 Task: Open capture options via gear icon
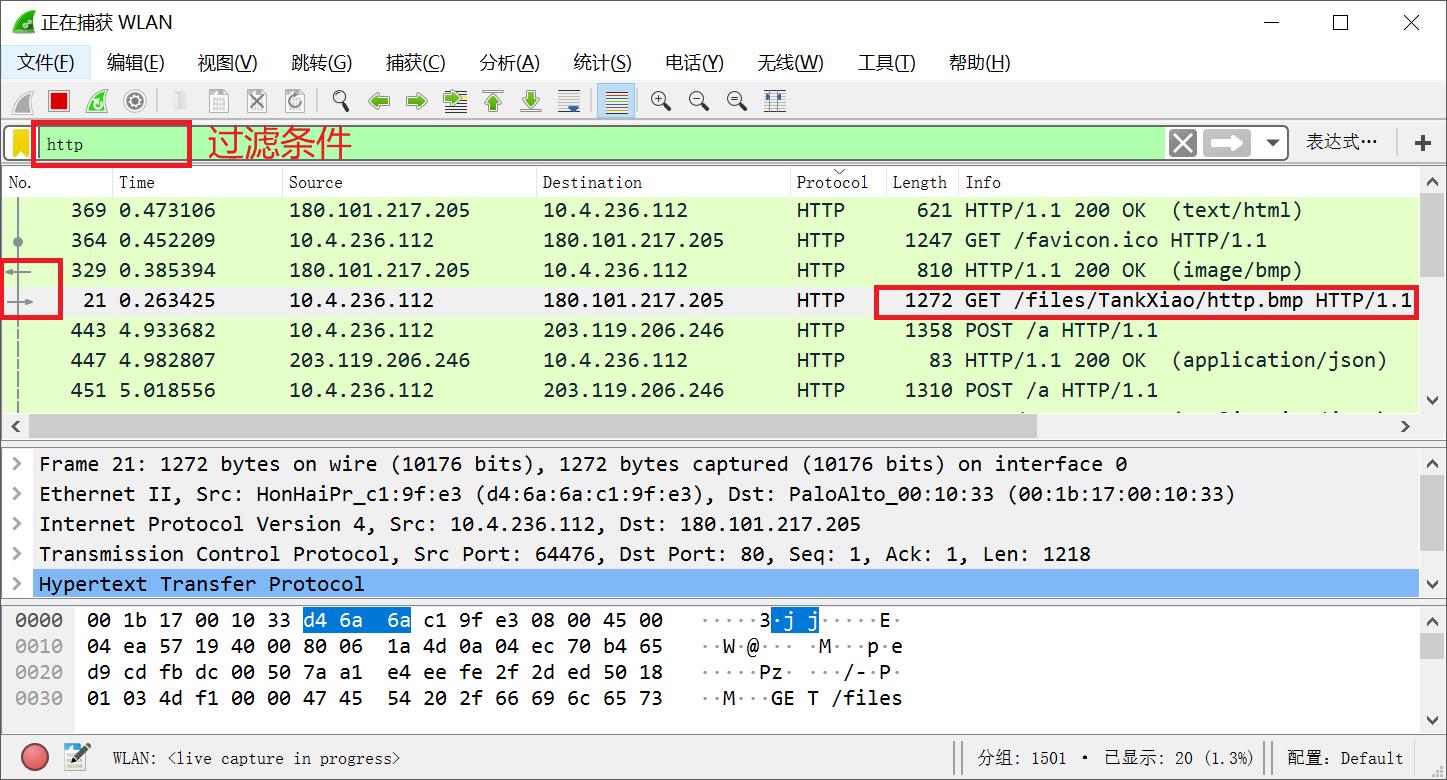tap(135, 100)
